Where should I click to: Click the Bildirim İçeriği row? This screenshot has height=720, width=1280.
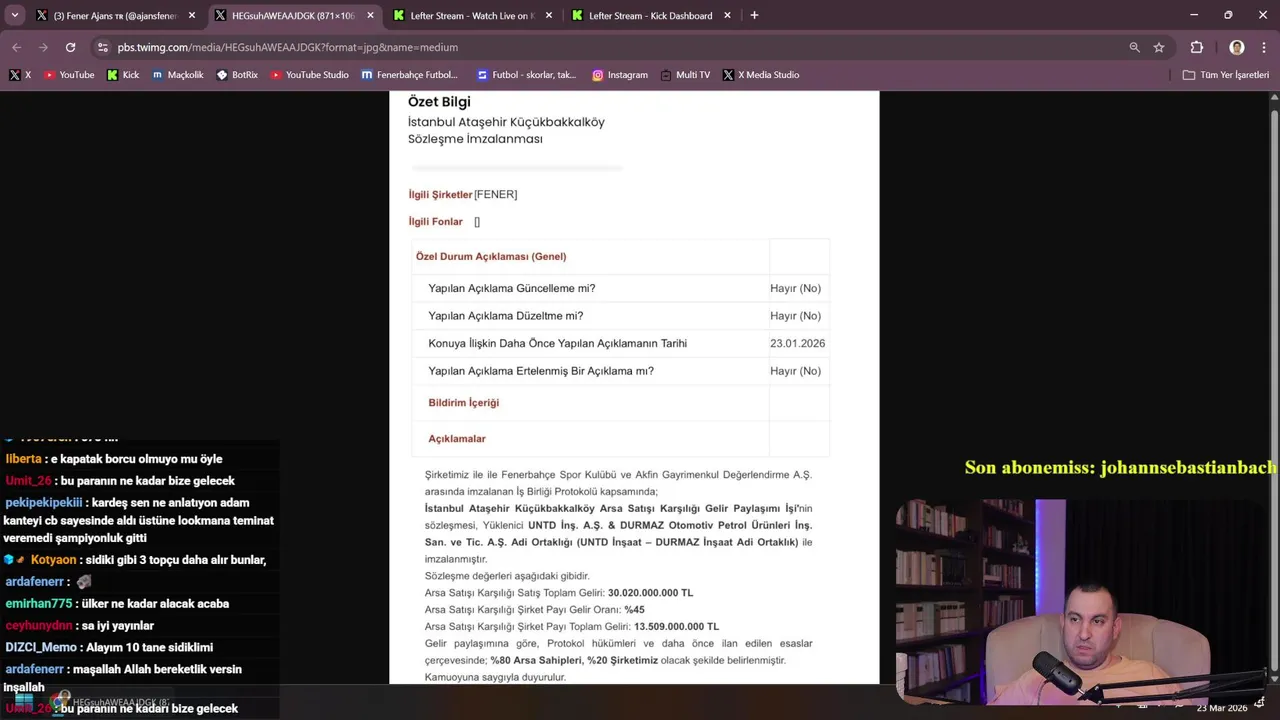point(620,403)
